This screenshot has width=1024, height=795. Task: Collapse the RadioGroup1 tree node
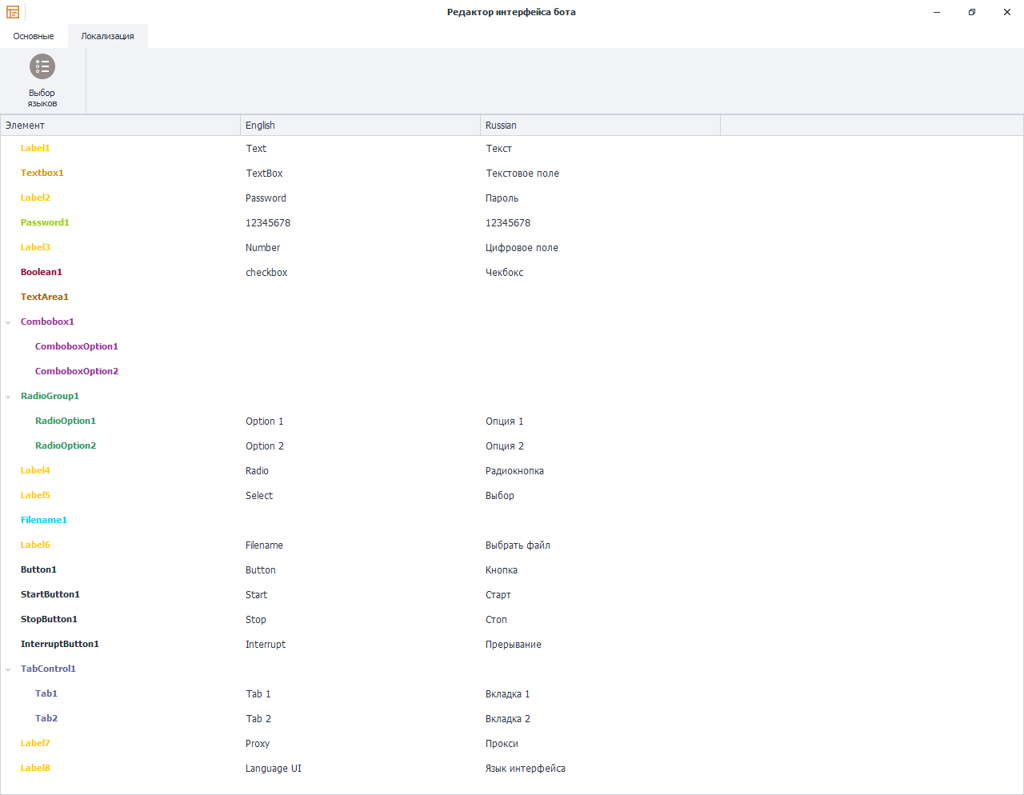click(x=9, y=397)
